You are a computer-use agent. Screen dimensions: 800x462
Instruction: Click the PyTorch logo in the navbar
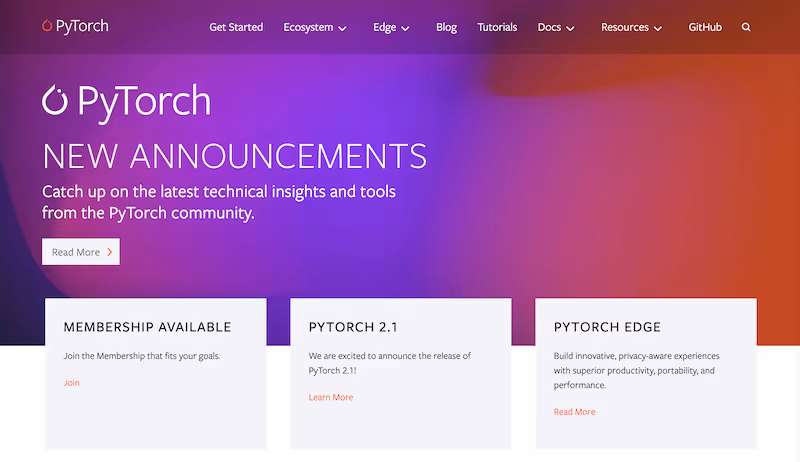76,26
